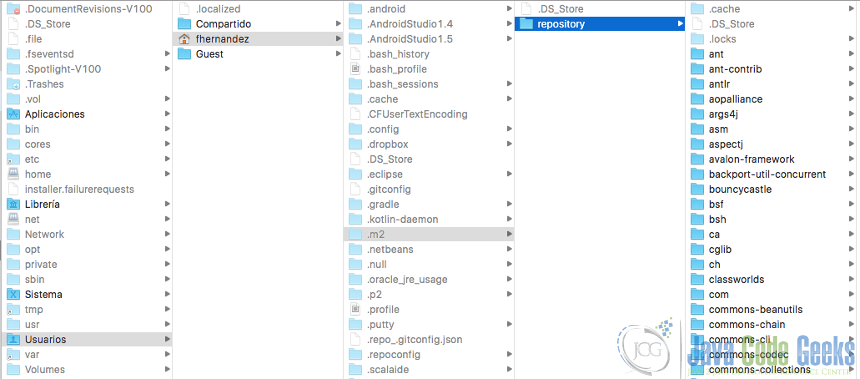
Task: Click the cglib folder icon
Action: pos(697,249)
